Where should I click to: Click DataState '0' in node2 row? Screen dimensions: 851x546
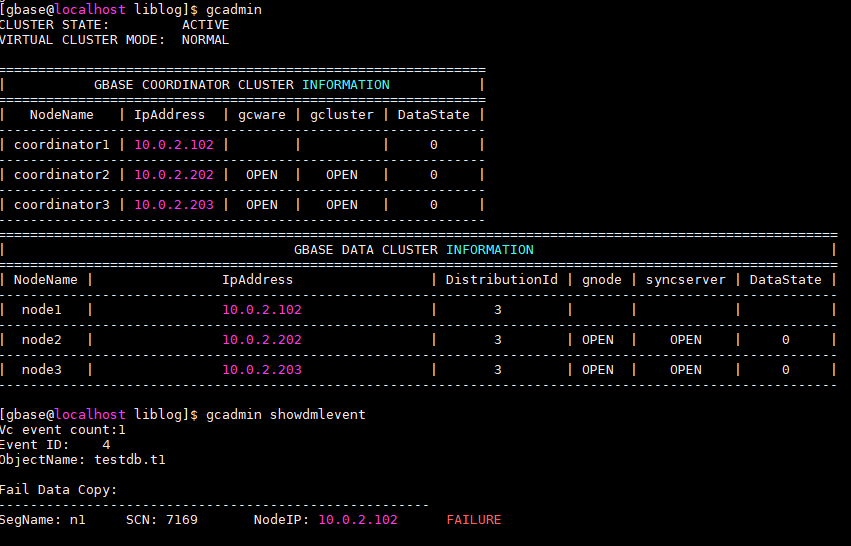[x=785, y=340]
